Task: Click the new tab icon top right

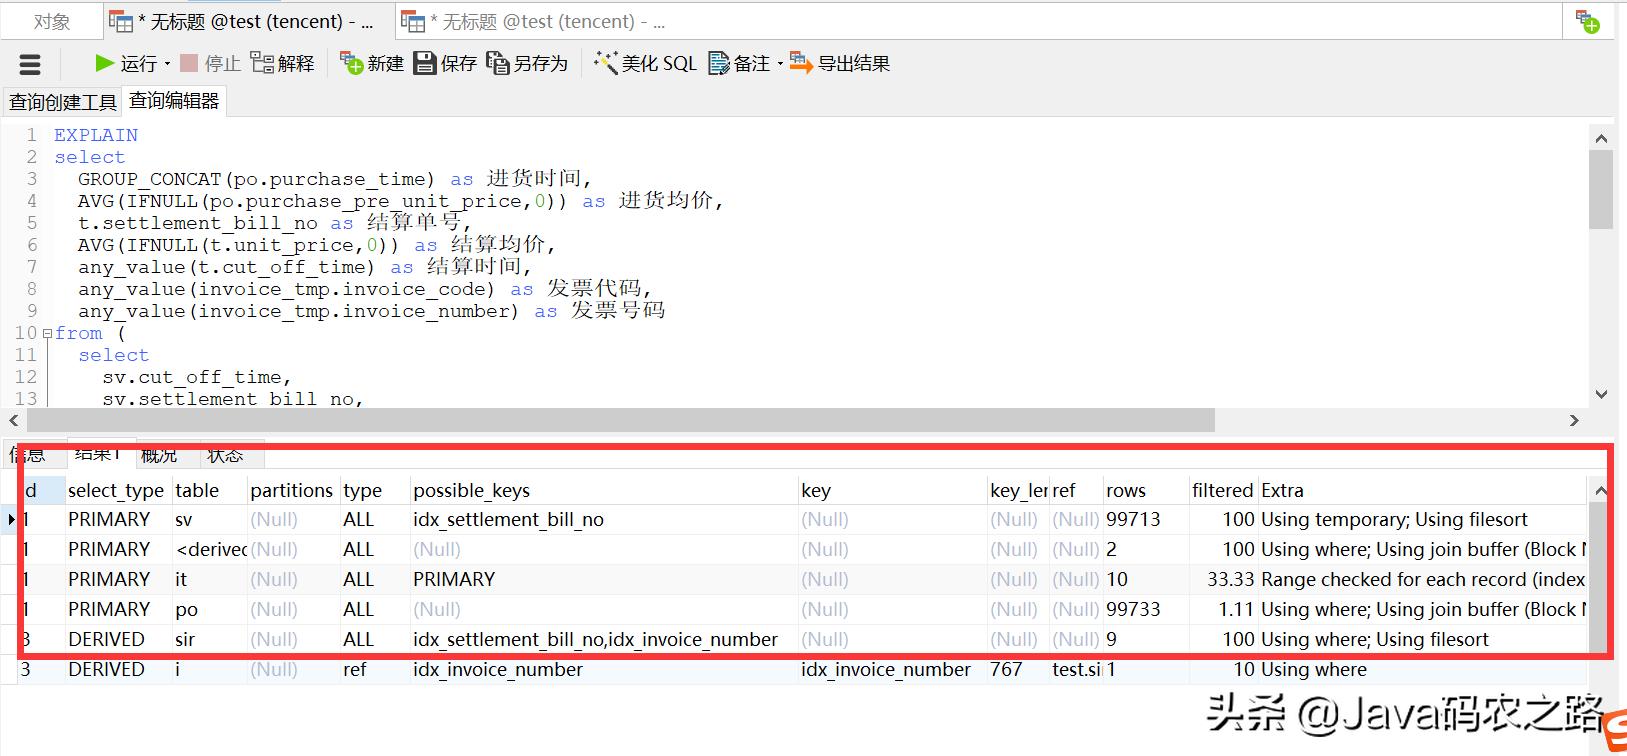Action: [1587, 21]
